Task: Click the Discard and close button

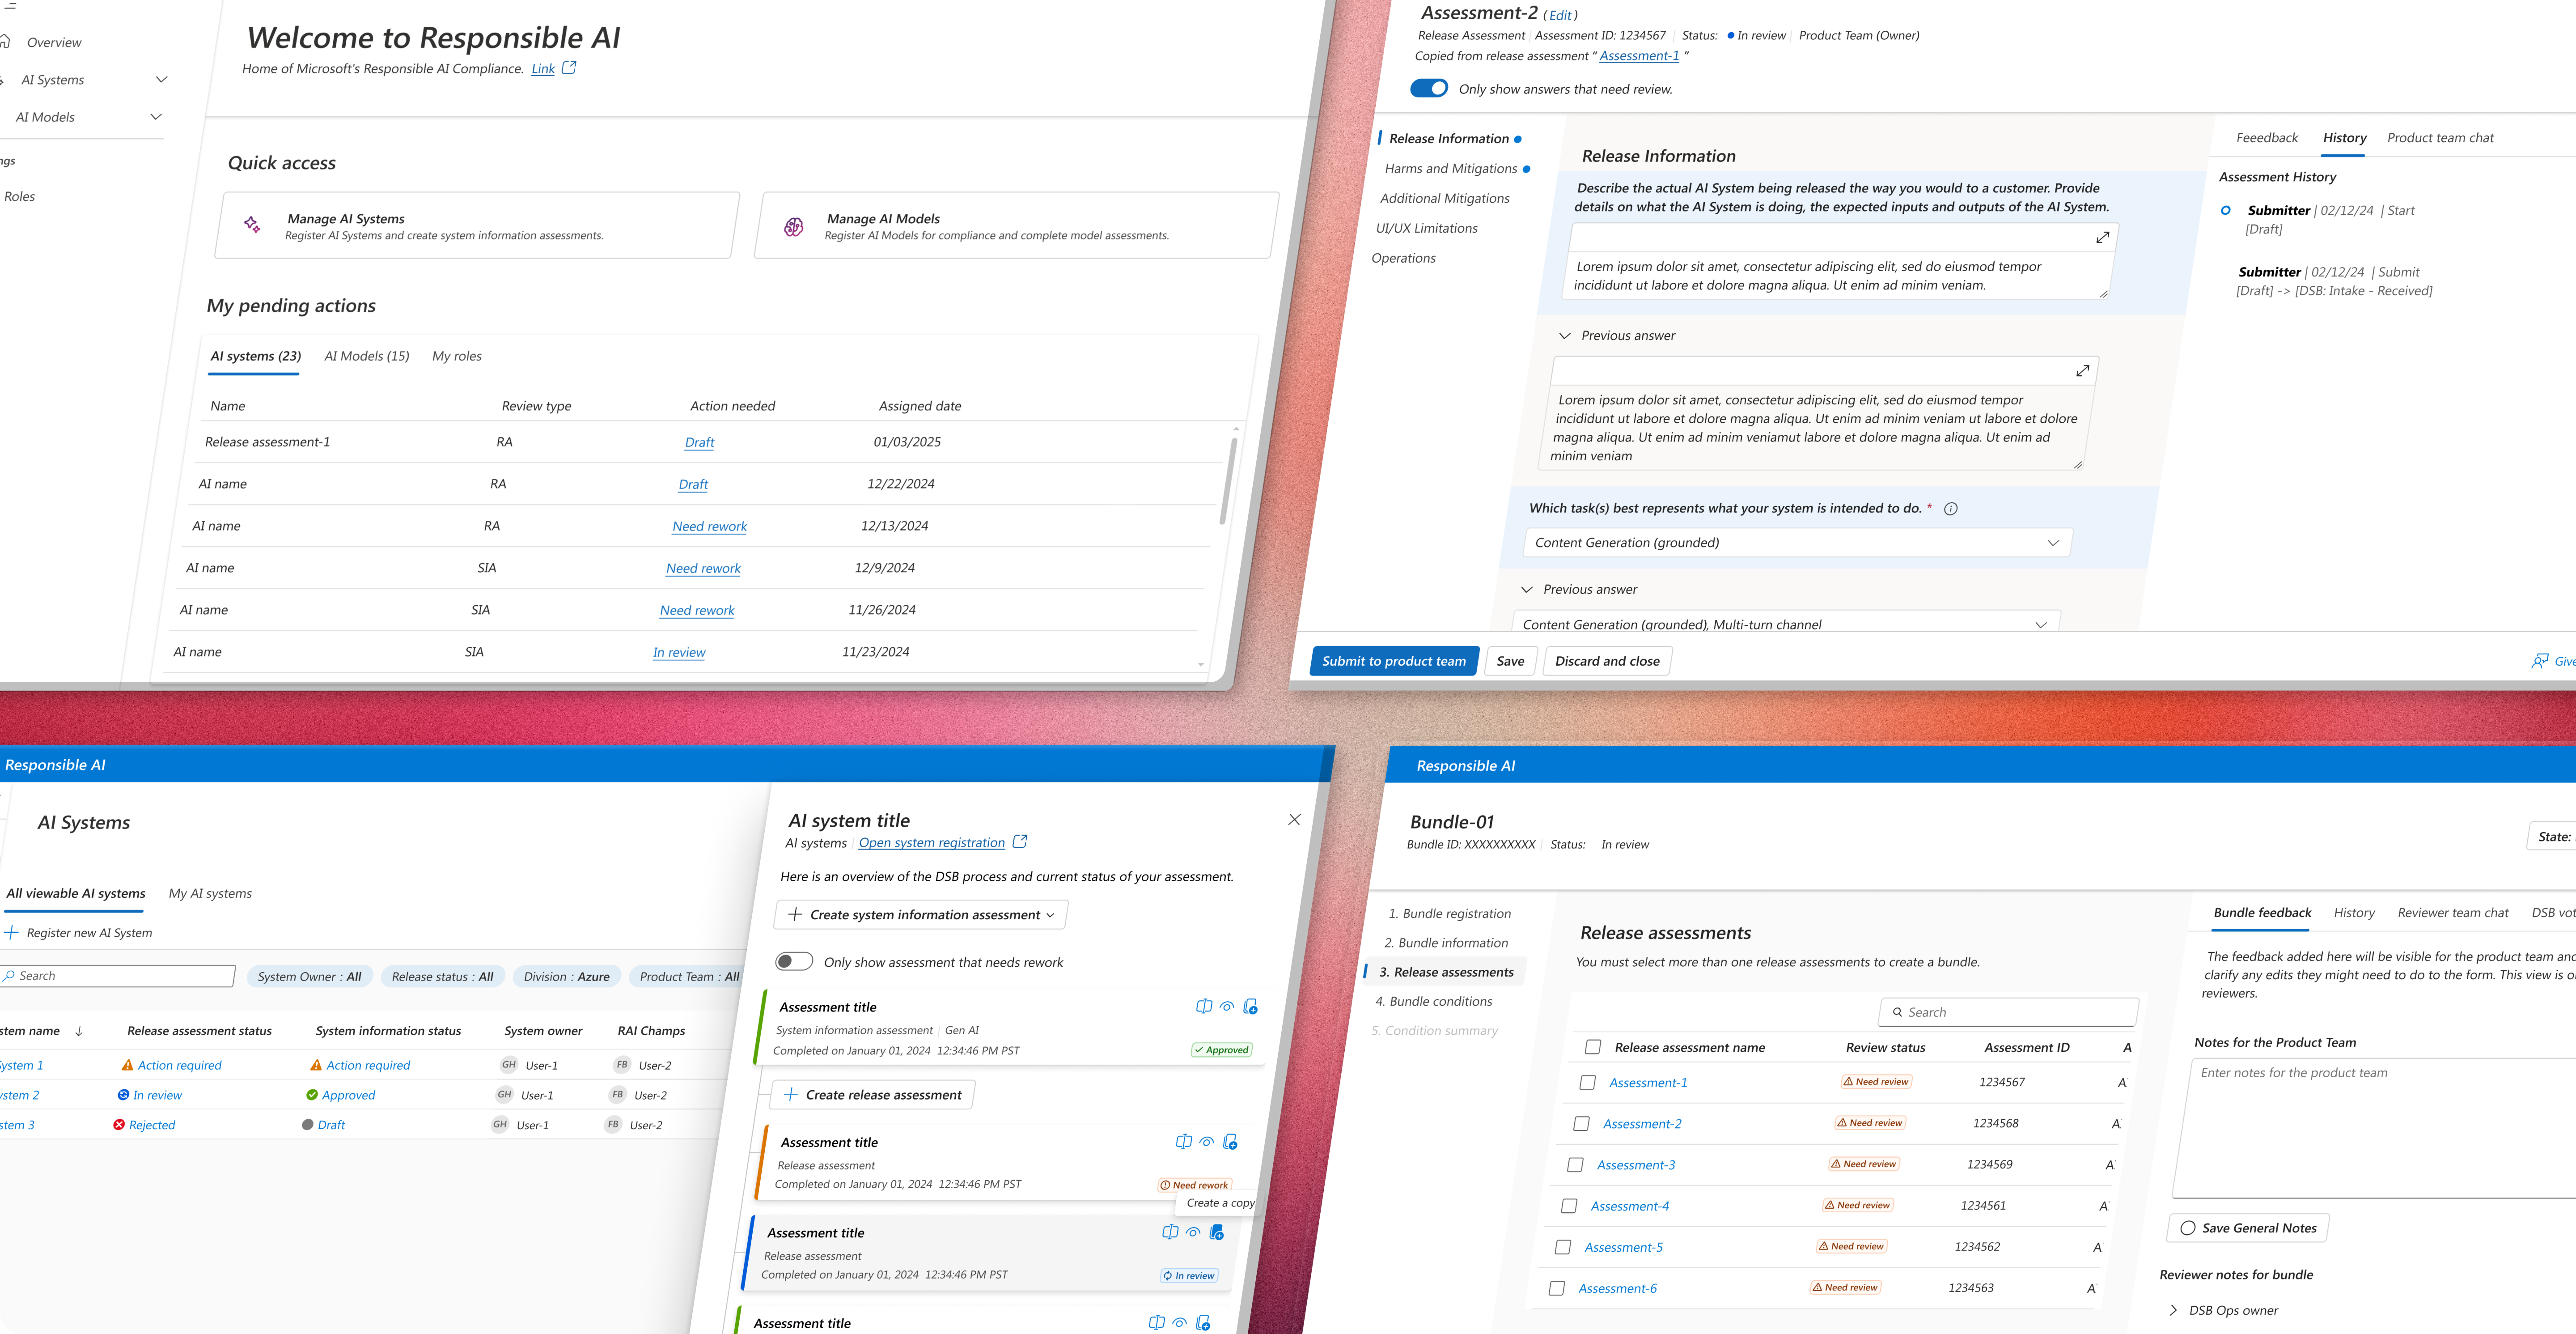Action: (x=1607, y=661)
